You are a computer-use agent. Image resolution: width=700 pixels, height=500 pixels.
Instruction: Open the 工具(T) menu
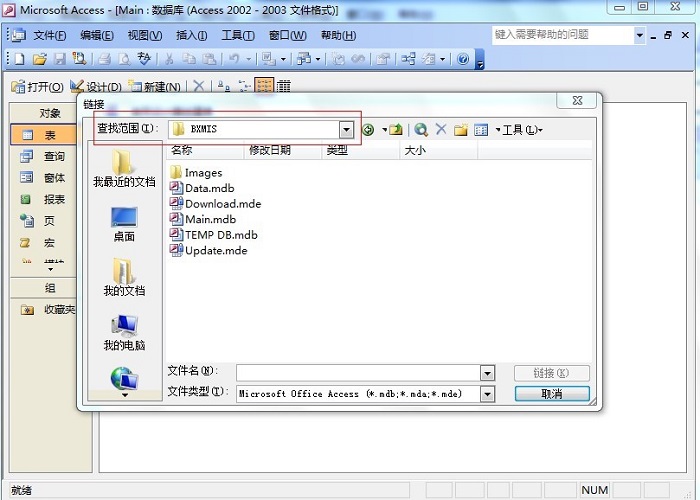[x=238, y=35]
